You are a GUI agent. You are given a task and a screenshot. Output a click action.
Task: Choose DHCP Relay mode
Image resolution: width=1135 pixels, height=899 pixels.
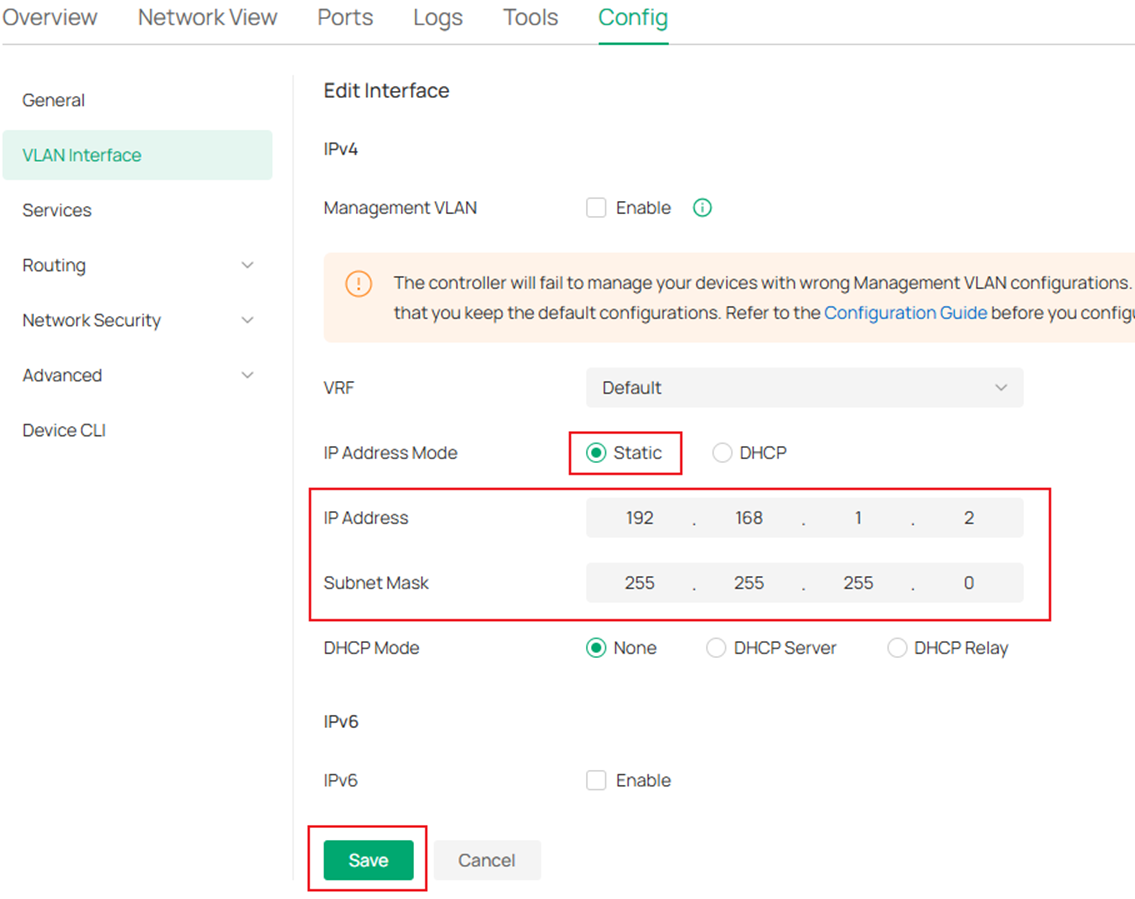point(896,648)
